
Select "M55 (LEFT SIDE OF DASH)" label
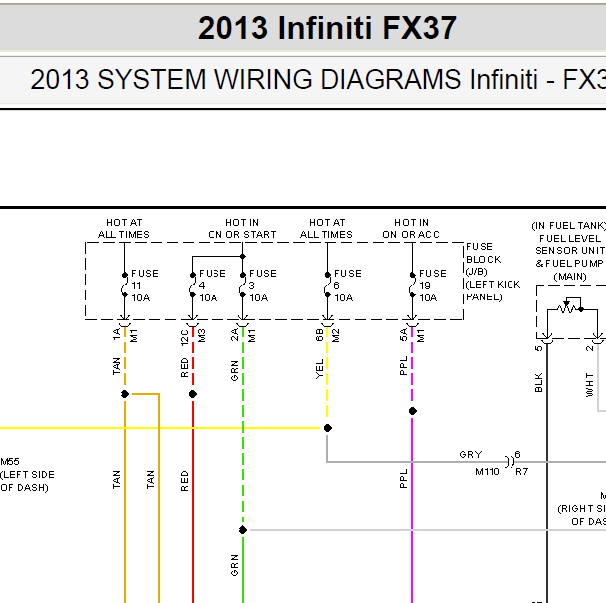27,475
